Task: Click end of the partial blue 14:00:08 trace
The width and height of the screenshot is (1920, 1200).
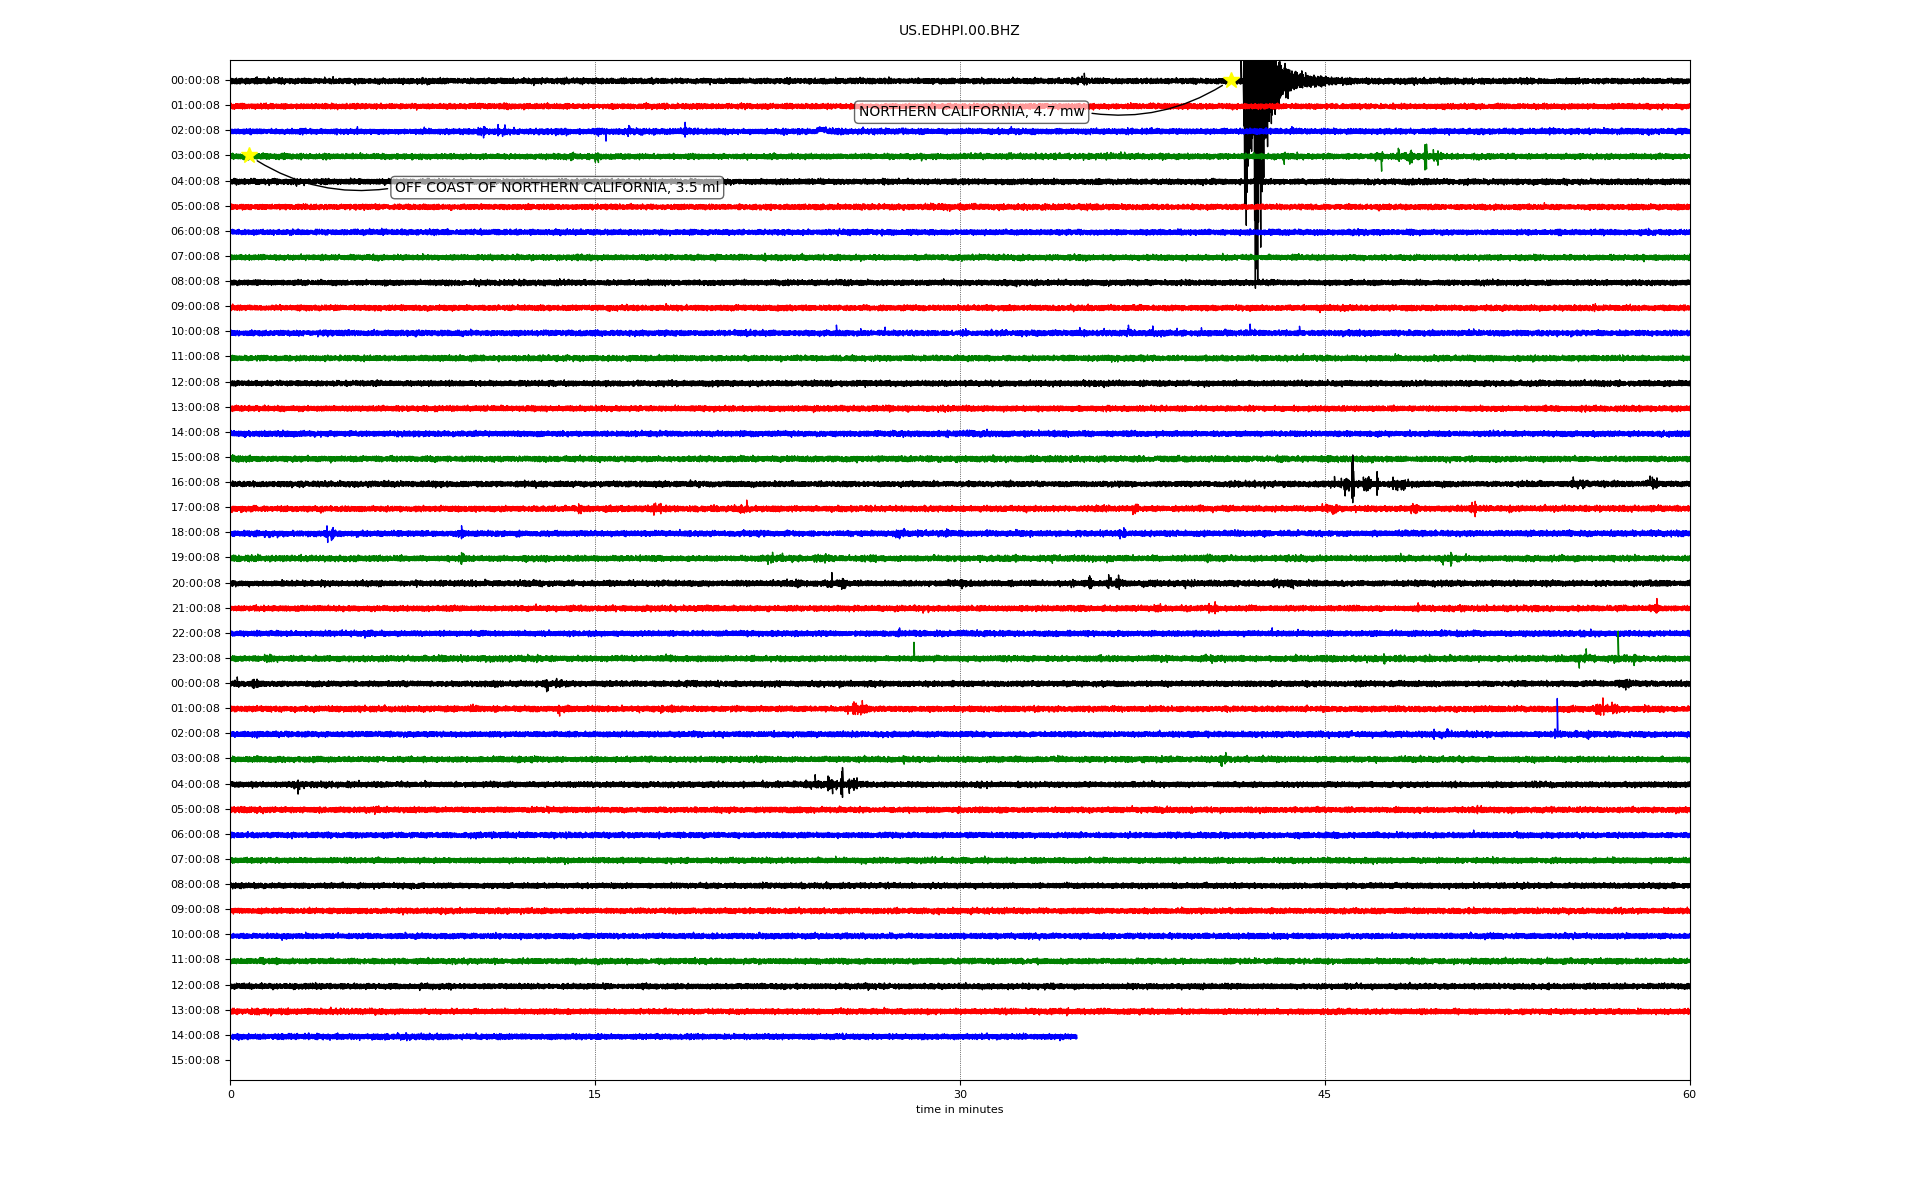Action: (x=1075, y=1037)
